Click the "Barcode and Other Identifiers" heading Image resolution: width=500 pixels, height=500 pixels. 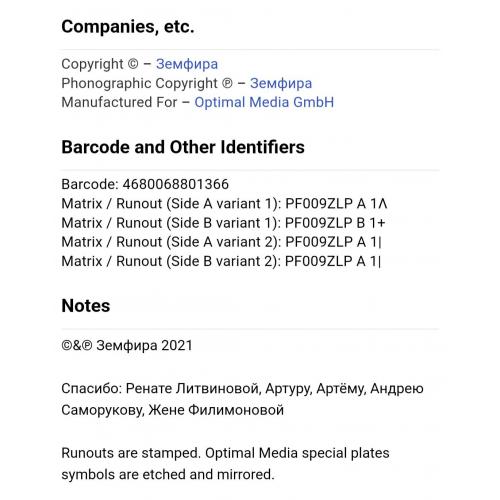[183, 147]
